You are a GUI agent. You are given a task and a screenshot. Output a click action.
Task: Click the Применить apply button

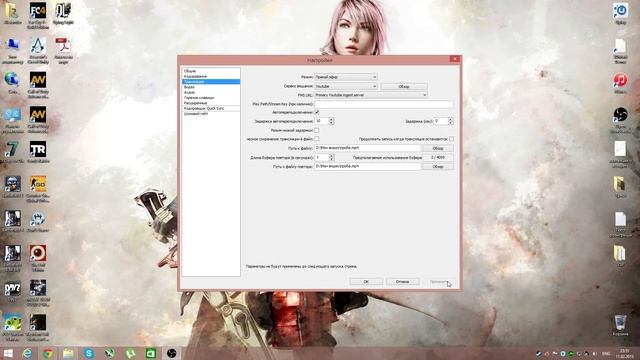(439, 282)
